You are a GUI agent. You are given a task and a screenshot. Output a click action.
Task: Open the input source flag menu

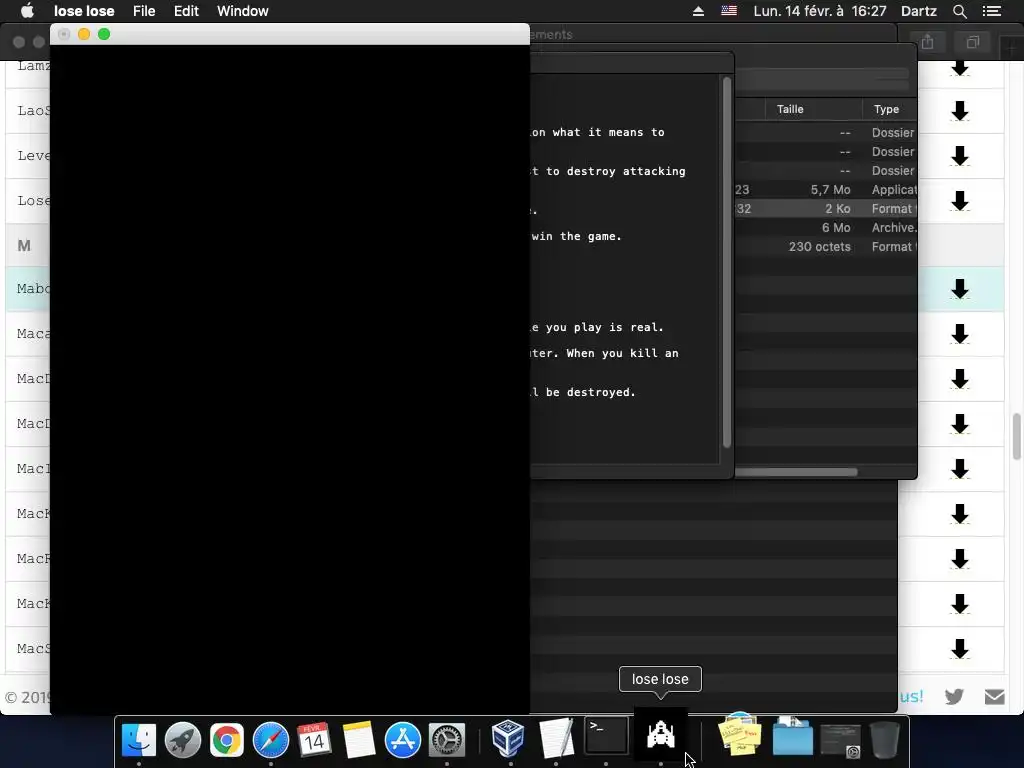click(x=729, y=11)
